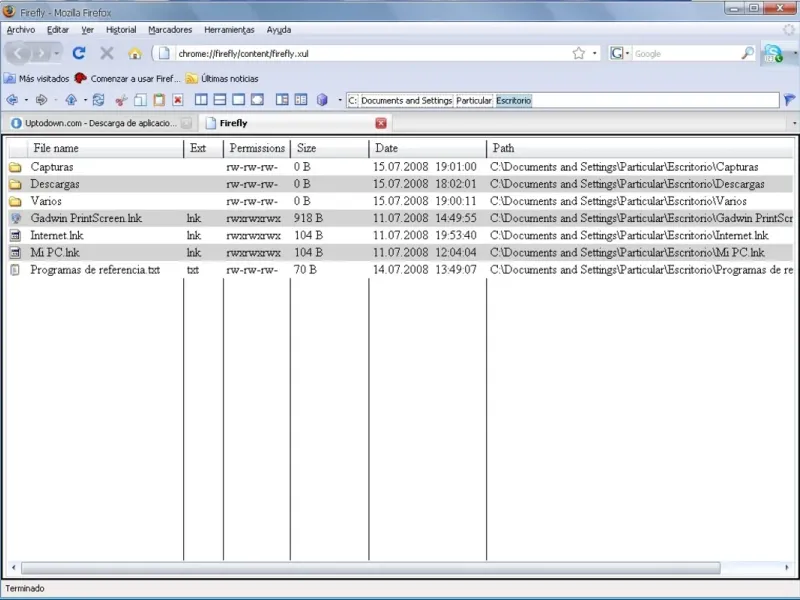Click the blue filter funnel icon
Image resolution: width=800 pixels, height=600 pixels.
coord(789,100)
